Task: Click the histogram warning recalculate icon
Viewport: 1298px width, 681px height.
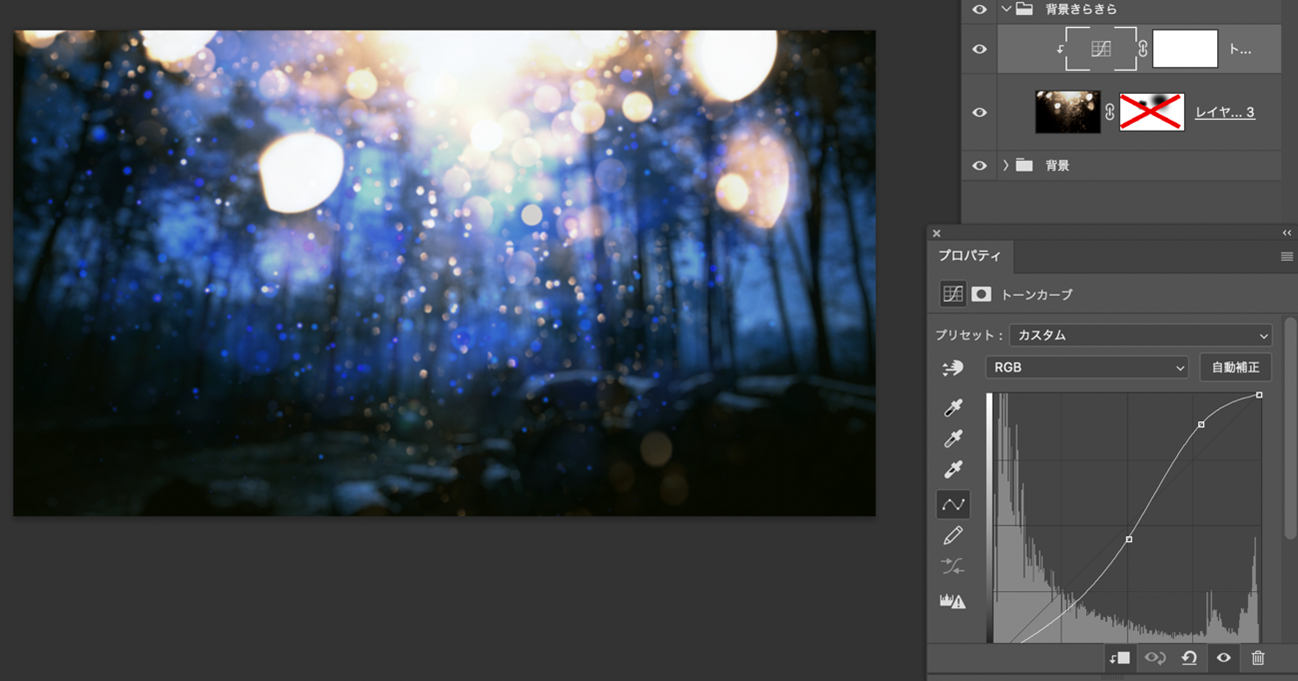Action: (x=953, y=601)
